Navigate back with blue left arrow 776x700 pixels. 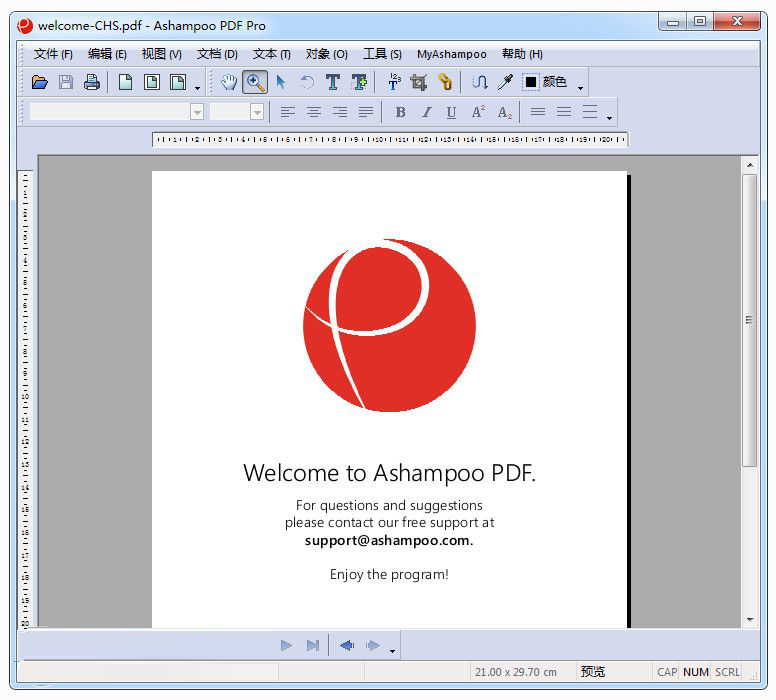pos(347,646)
